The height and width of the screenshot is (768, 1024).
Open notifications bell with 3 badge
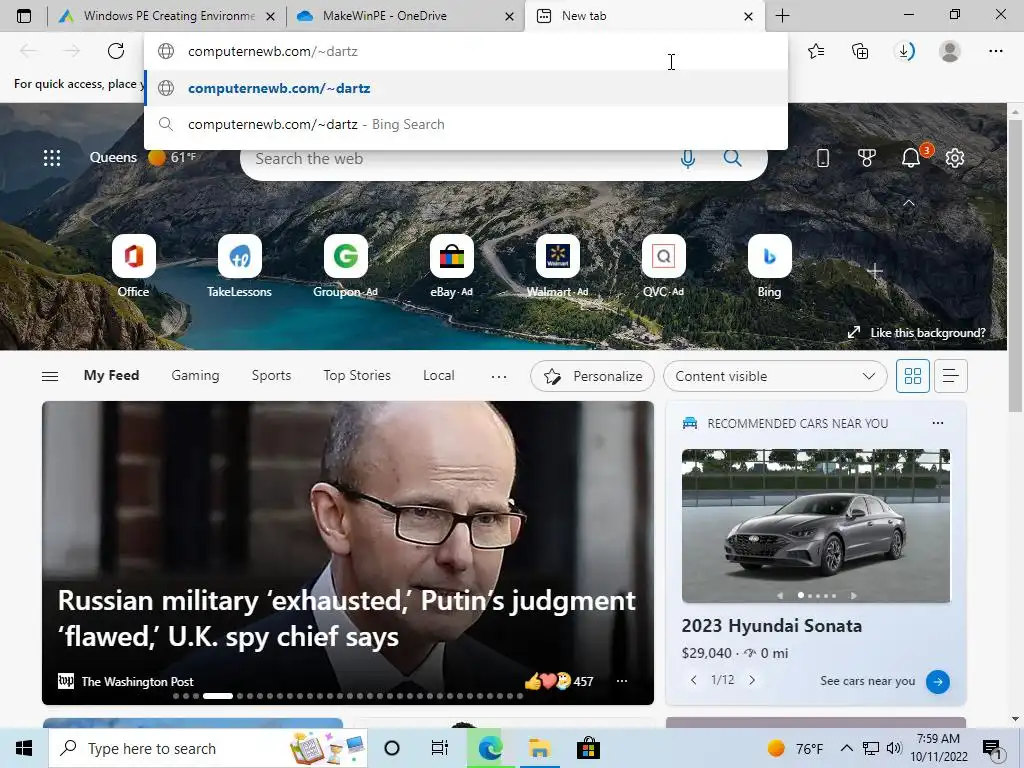point(912,157)
